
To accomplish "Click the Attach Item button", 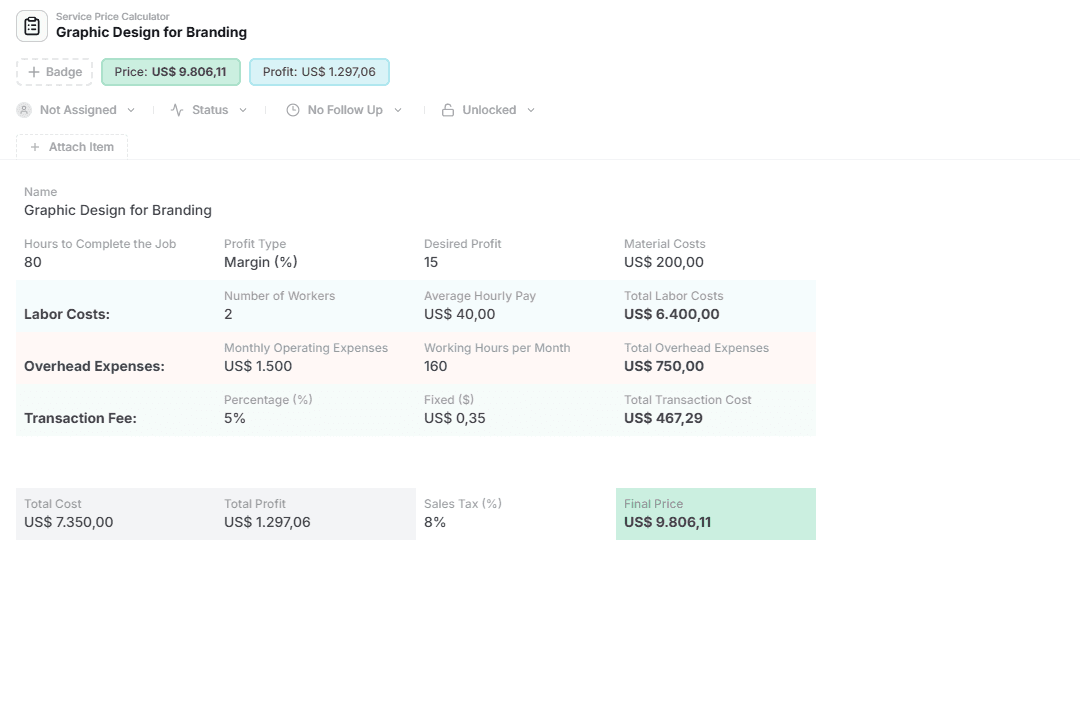I will 72,147.
